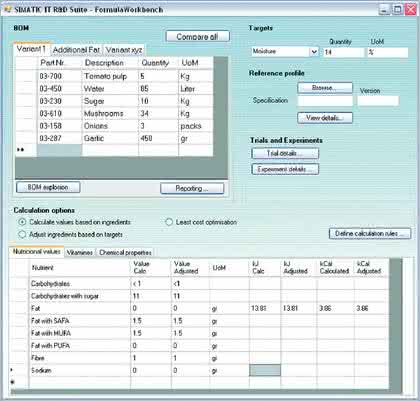Click the kJ Calc 13.81 cell in Fat row
The image size is (420, 401).
click(265, 308)
